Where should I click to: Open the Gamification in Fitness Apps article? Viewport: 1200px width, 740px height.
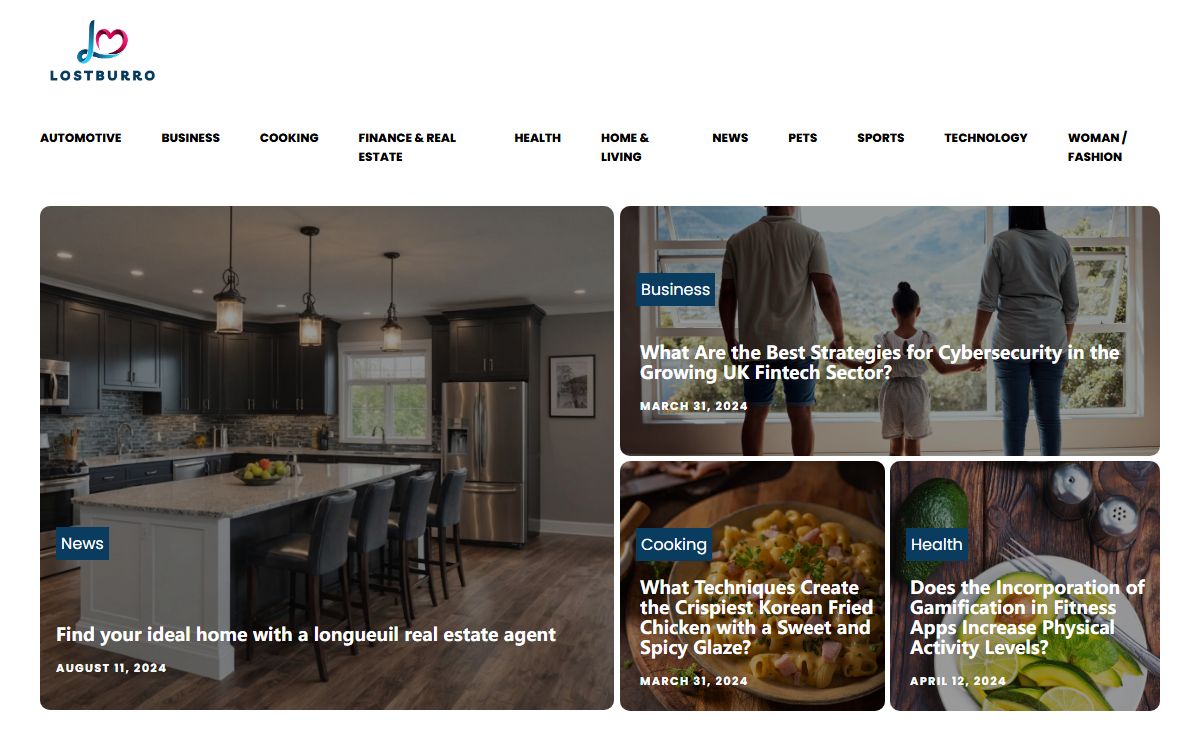click(1027, 617)
